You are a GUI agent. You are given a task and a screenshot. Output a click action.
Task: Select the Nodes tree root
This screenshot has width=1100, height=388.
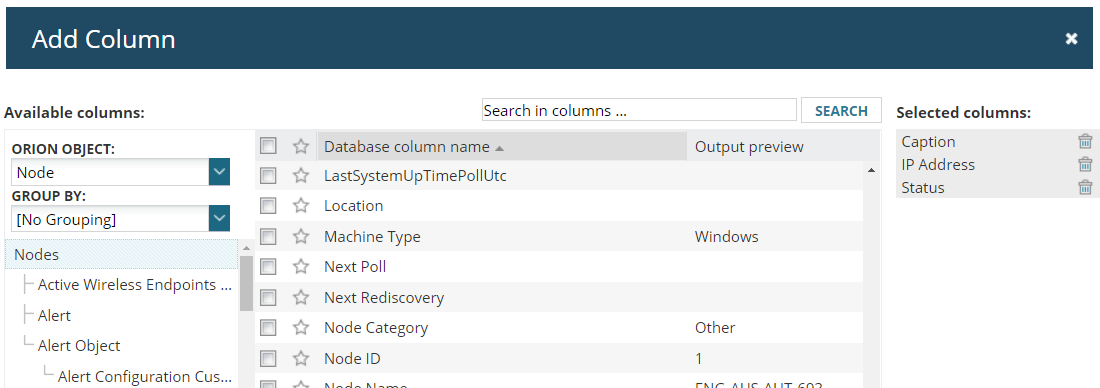click(121, 254)
